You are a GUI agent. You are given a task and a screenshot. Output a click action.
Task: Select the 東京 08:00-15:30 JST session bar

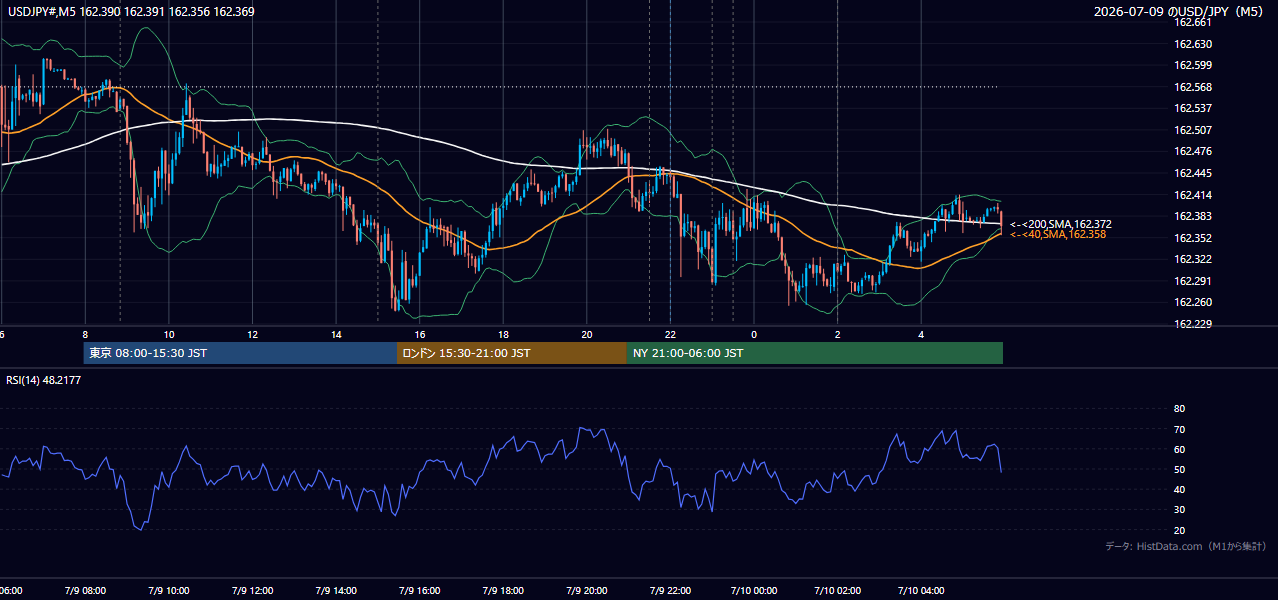coord(240,353)
